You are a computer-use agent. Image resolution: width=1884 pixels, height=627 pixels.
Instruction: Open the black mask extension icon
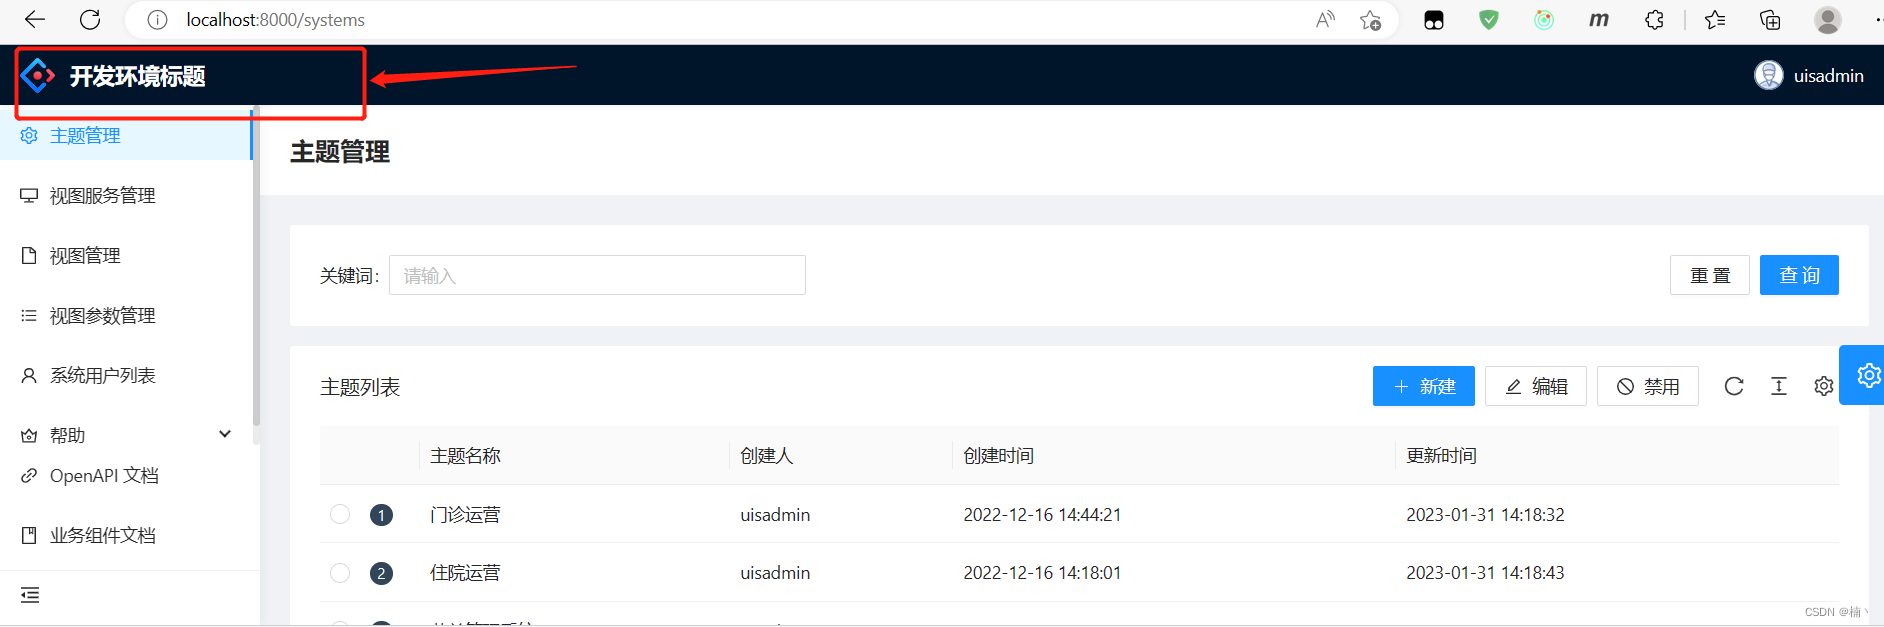(x=1434, y=20)
